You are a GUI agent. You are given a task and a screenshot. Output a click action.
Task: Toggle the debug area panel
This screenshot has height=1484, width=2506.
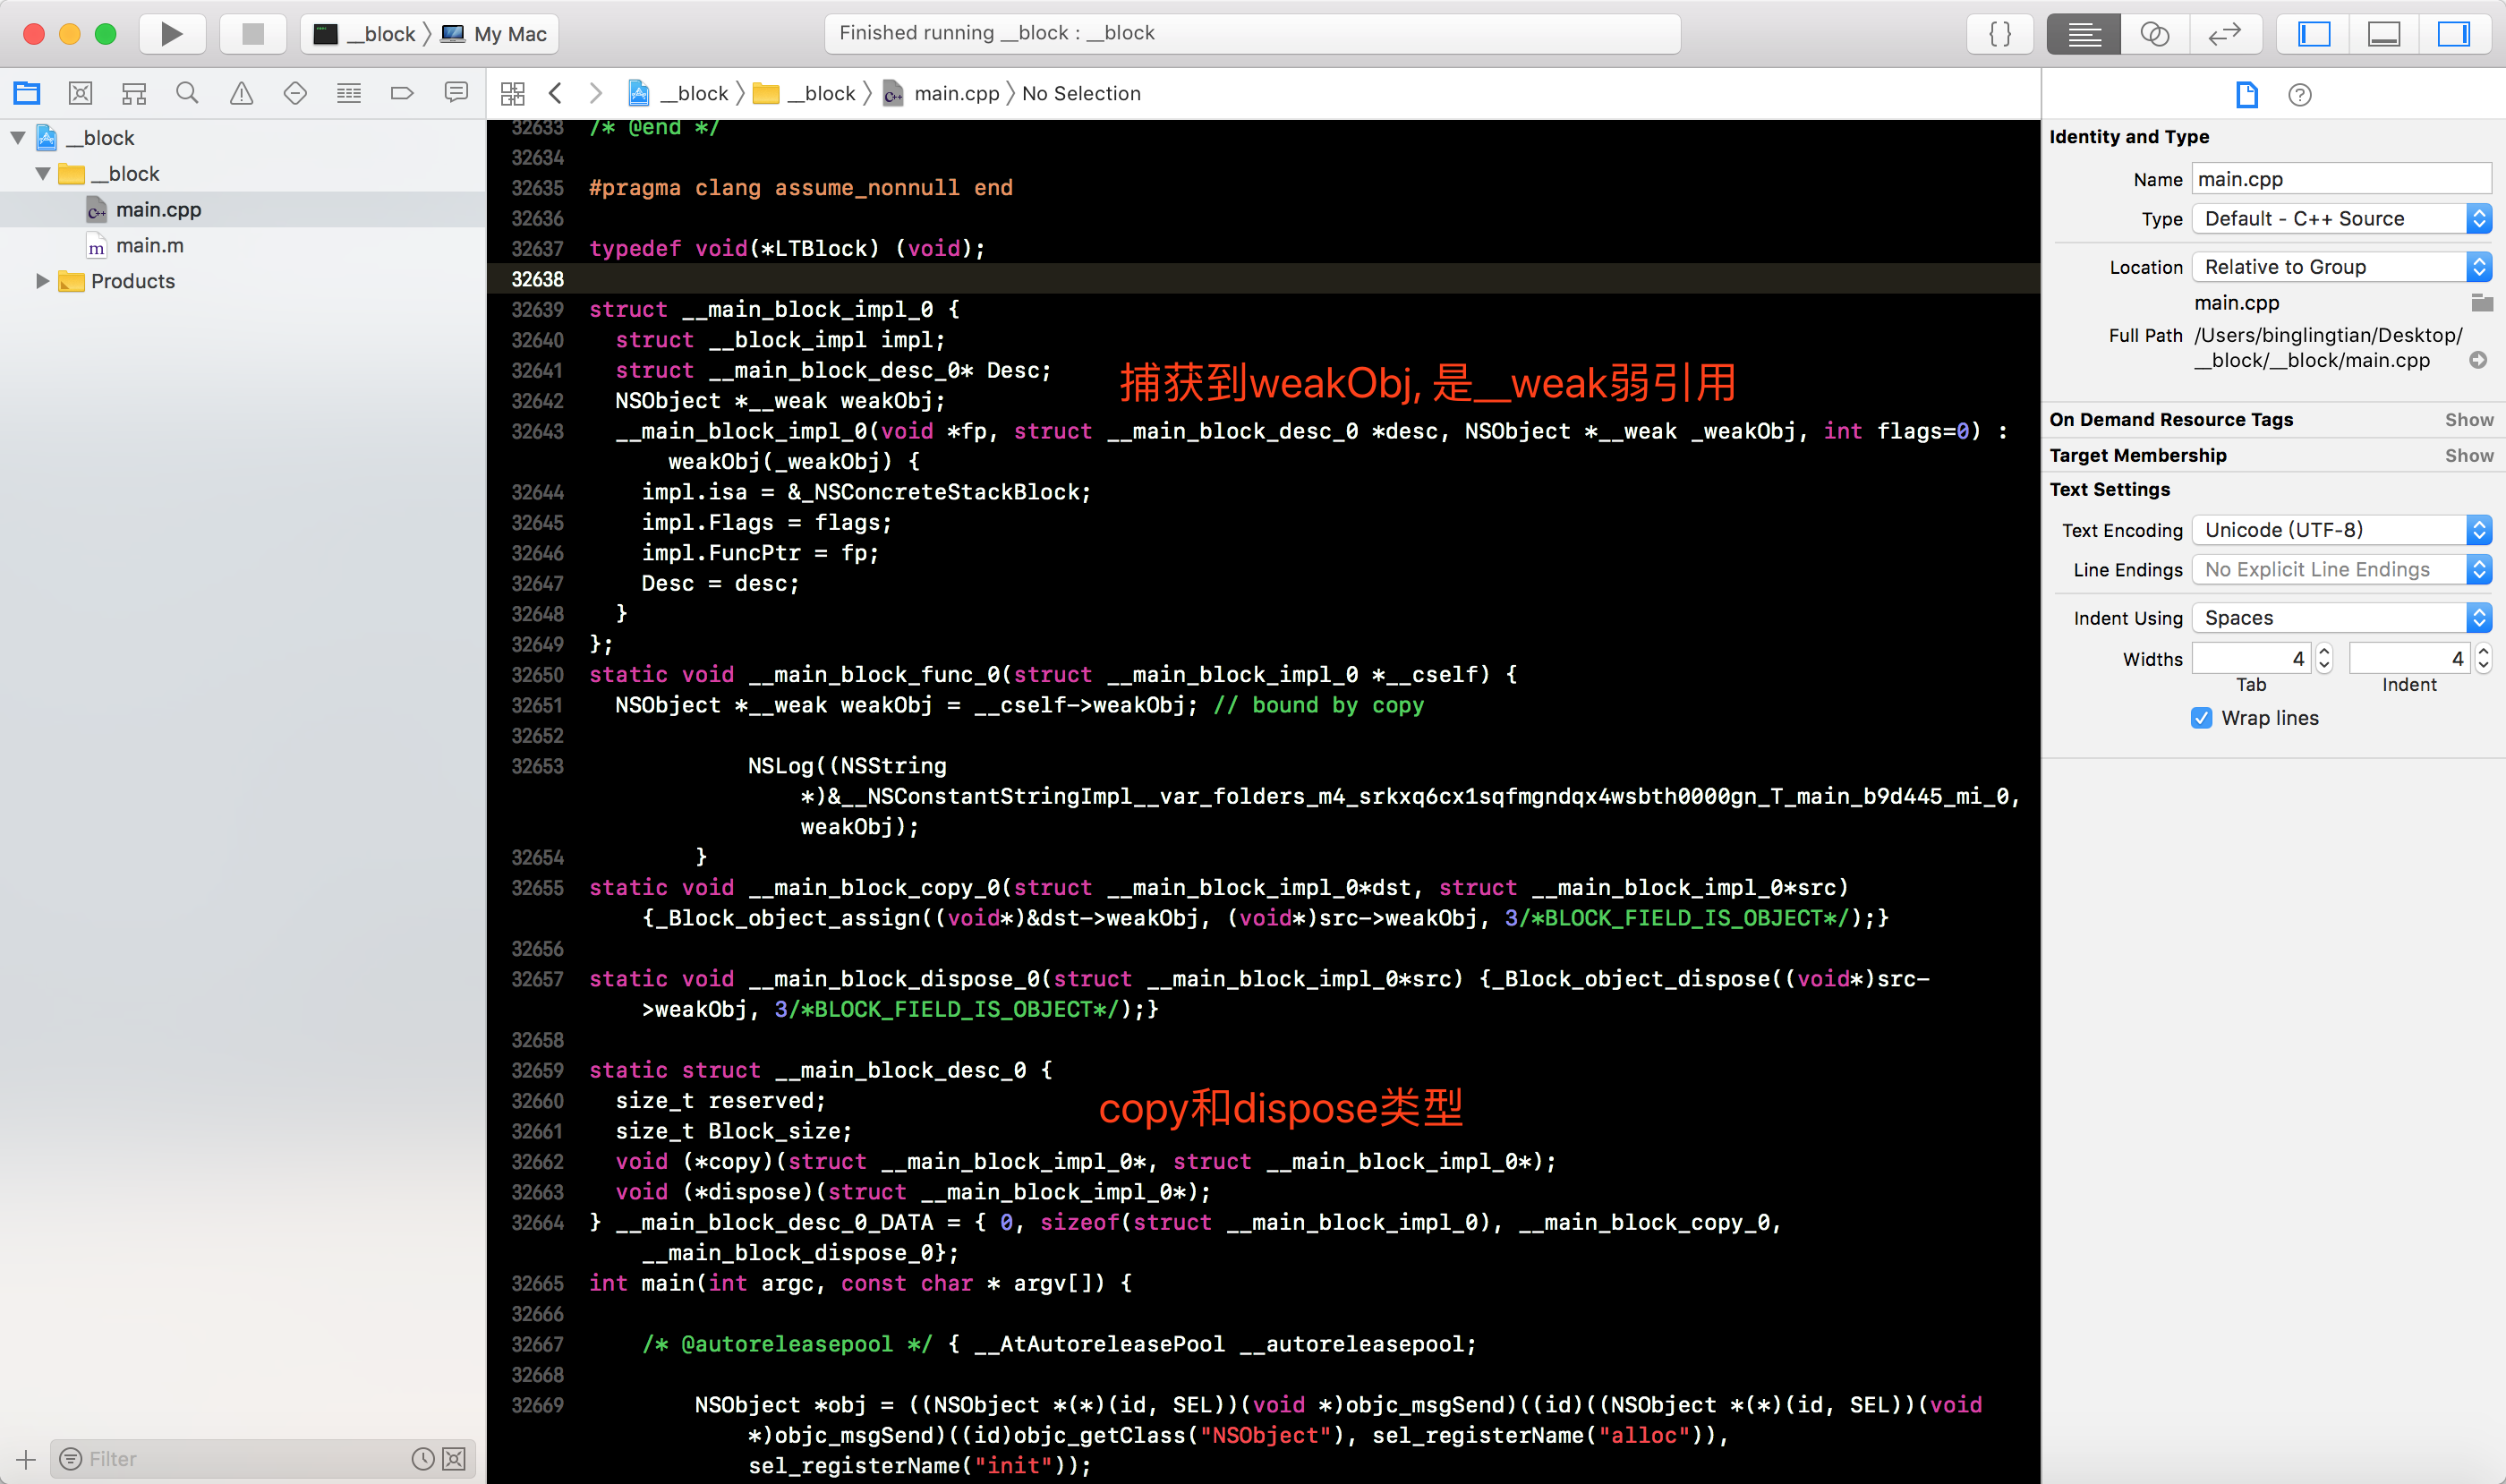(x=2384, y=34)
